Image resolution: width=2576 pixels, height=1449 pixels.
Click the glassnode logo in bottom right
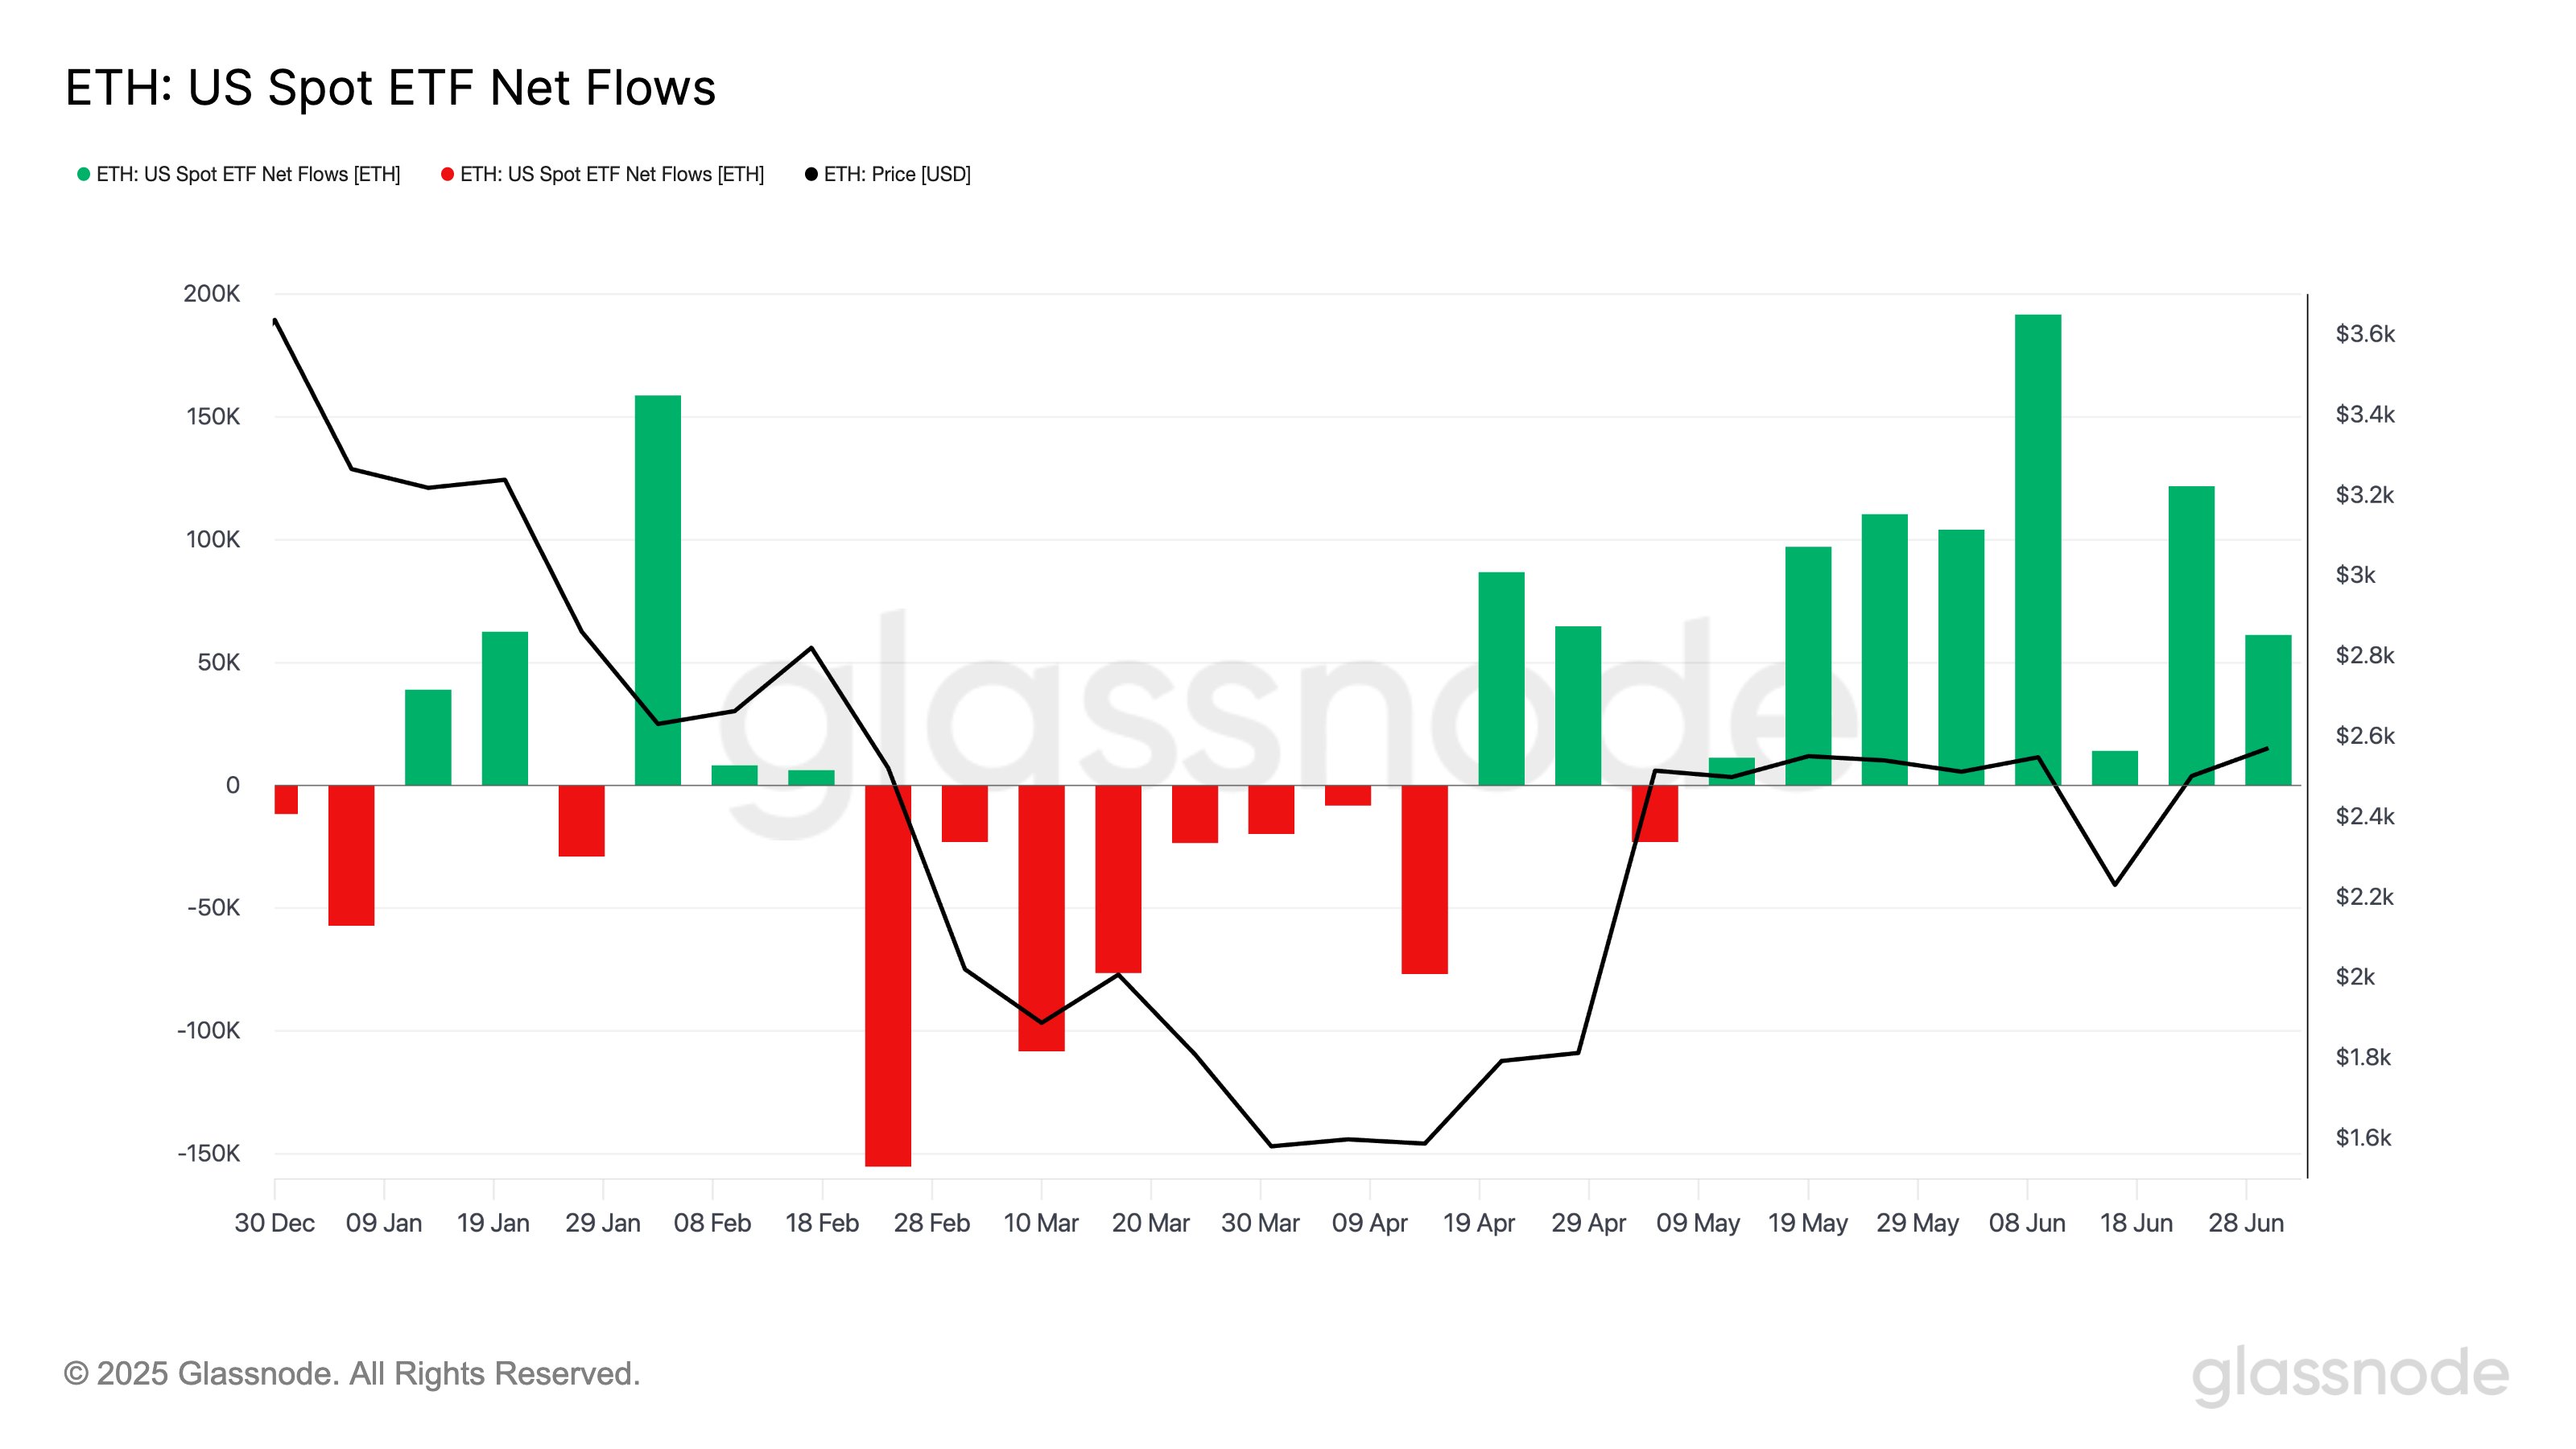point(2350,1374)
